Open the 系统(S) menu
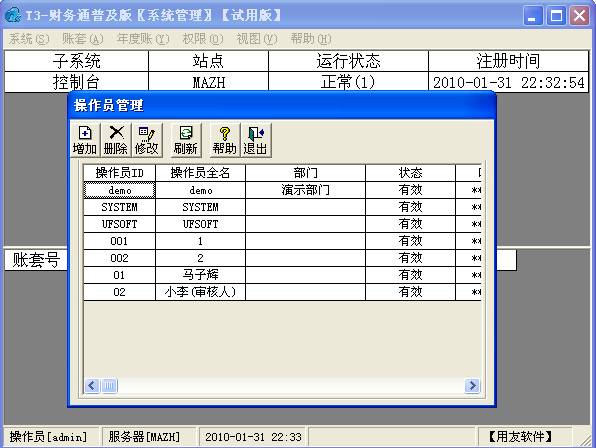This screenshot has width=596, height=448. (x=29, y=39)
